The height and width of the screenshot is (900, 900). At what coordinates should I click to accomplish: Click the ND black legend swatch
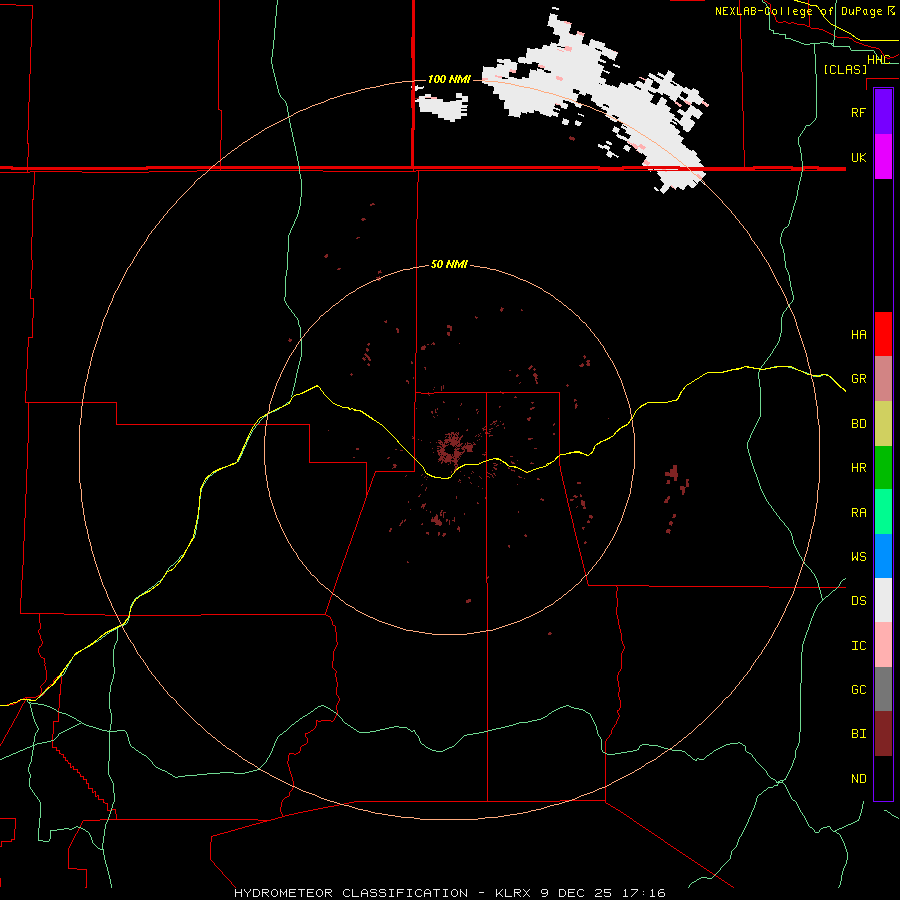[883, 778]
